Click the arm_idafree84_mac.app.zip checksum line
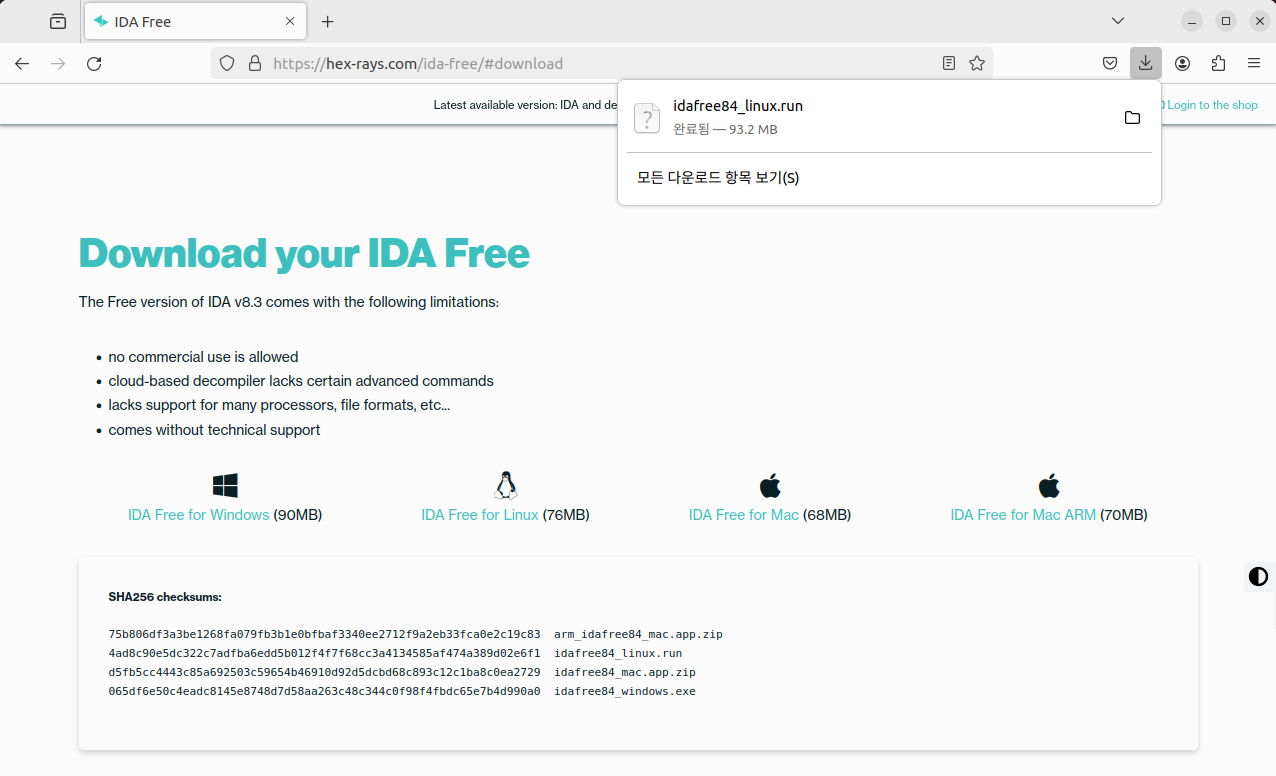1276x776 pixels. (415, 634)
